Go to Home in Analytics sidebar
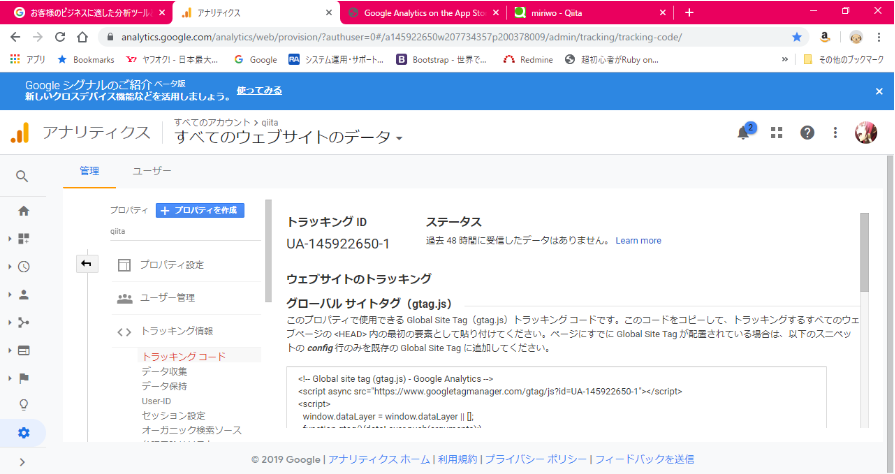Viewport: 895px width, 474px height. pyautogui.click(x=23, y=211)
